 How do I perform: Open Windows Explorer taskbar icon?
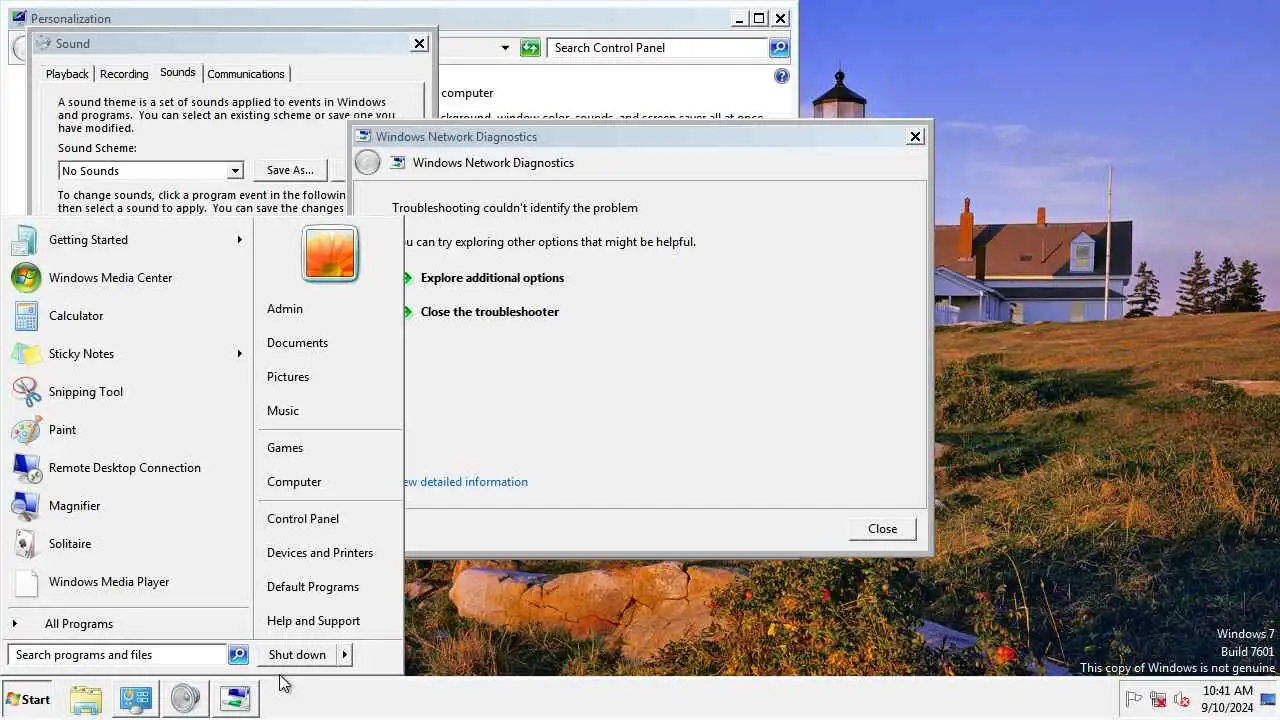pos(86,699)
